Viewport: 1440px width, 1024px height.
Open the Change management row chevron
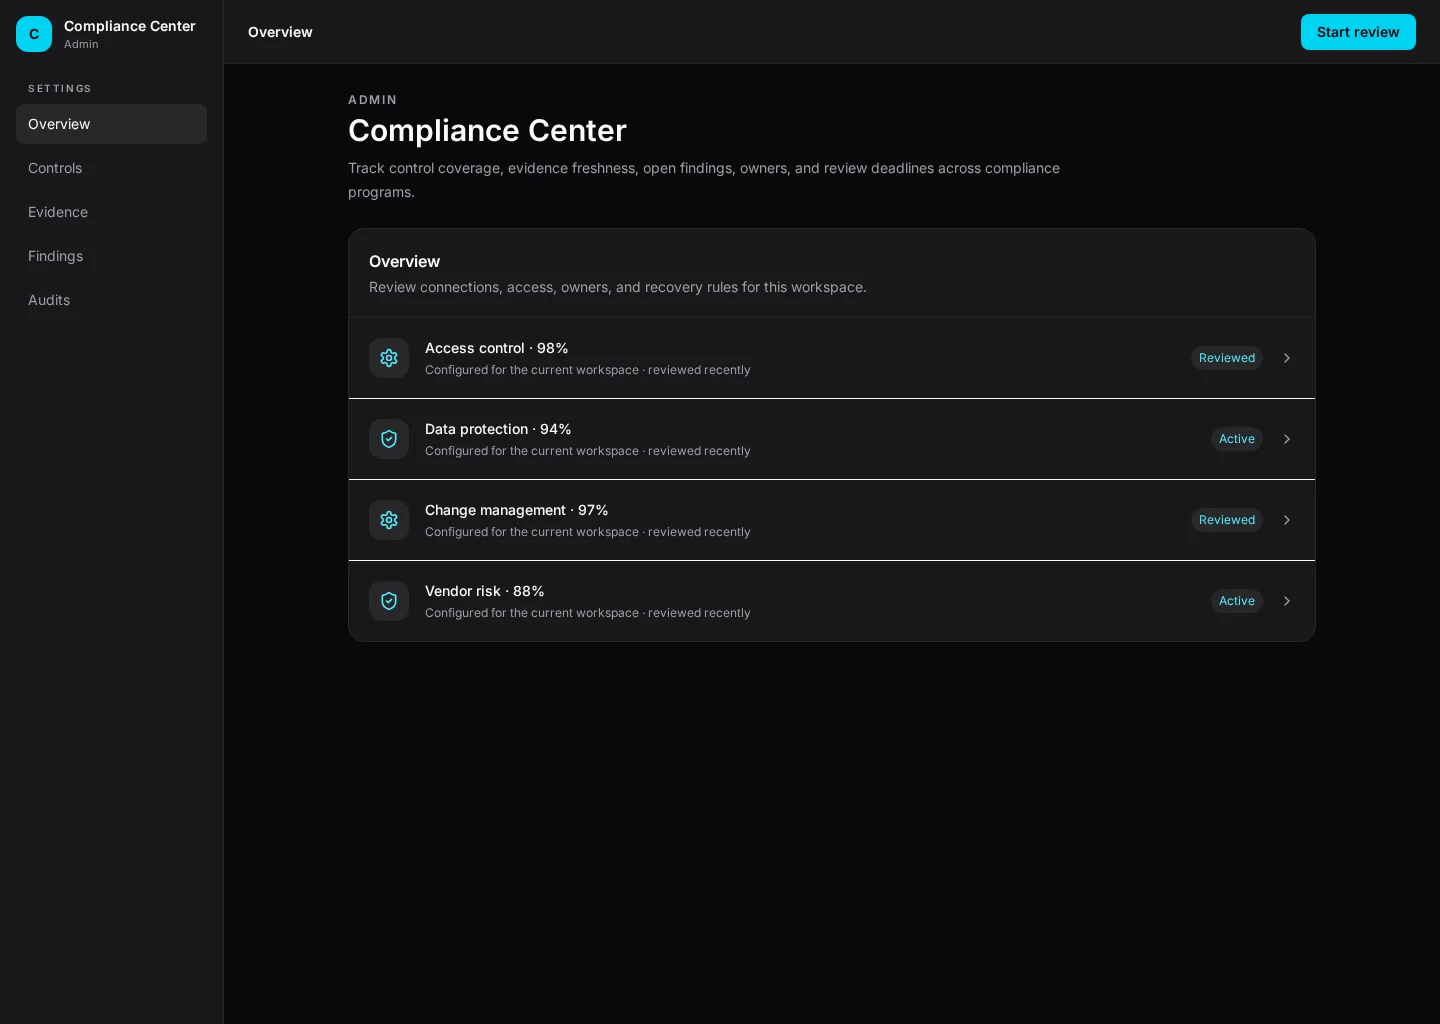pyautogui.click(x=1287, y=520)
